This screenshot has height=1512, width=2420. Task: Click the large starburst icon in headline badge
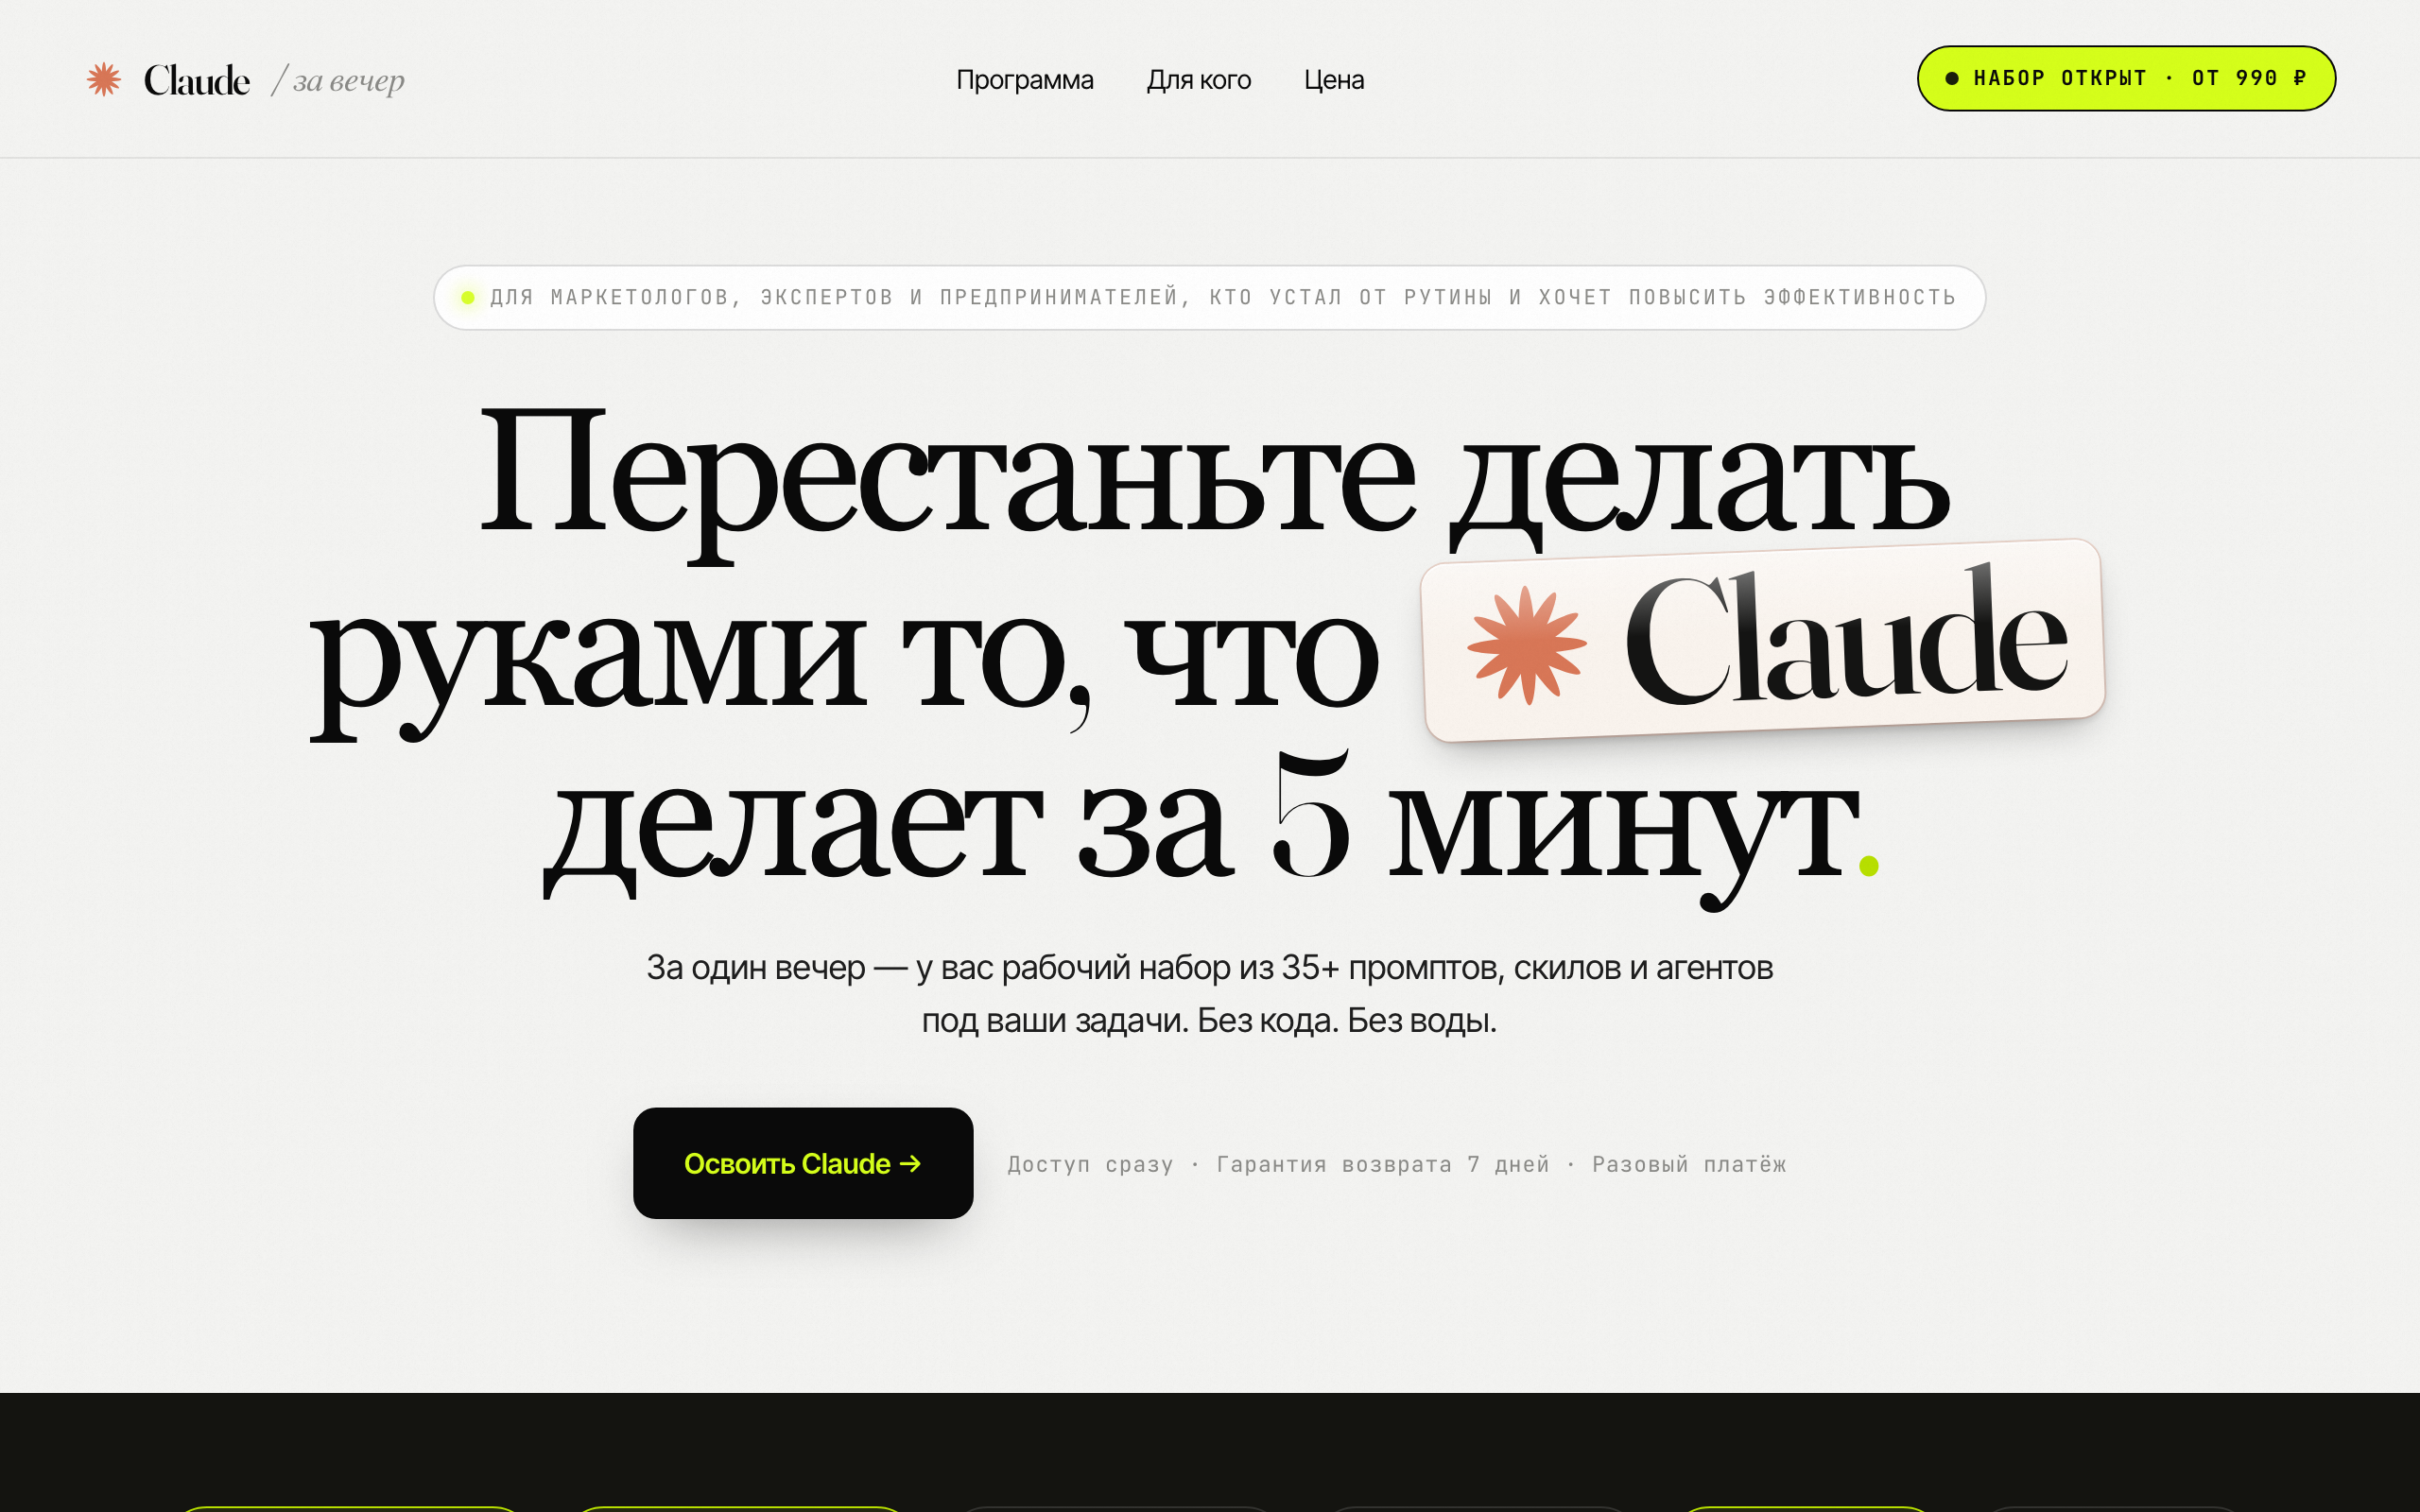[x=1526, y=645]
